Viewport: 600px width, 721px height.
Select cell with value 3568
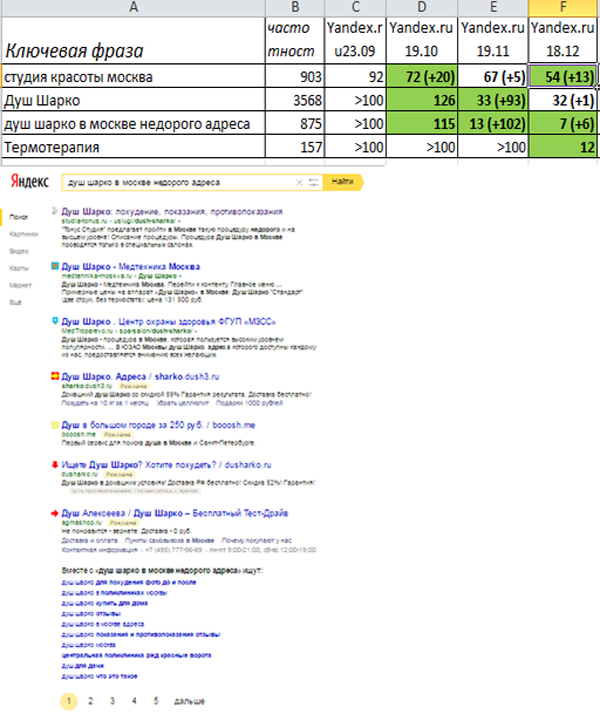295,100
